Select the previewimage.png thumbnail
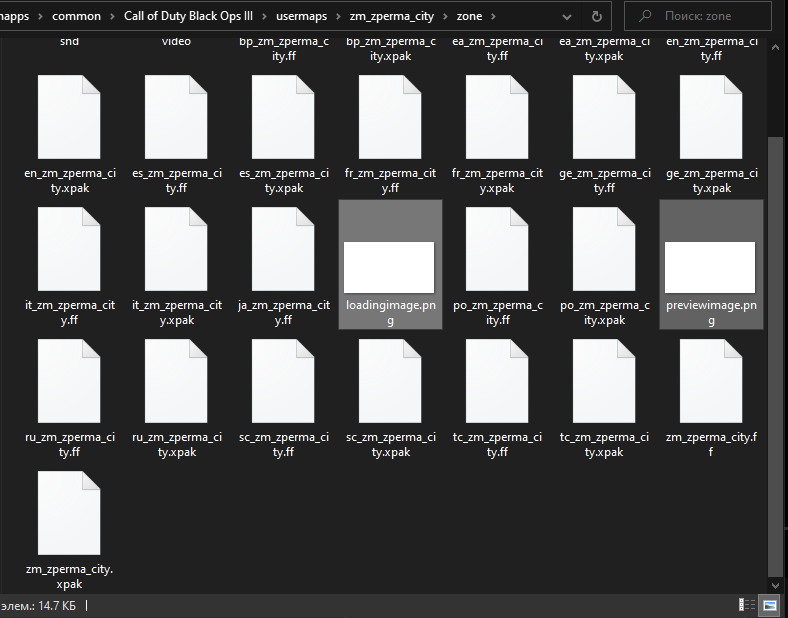 point(710,267)
